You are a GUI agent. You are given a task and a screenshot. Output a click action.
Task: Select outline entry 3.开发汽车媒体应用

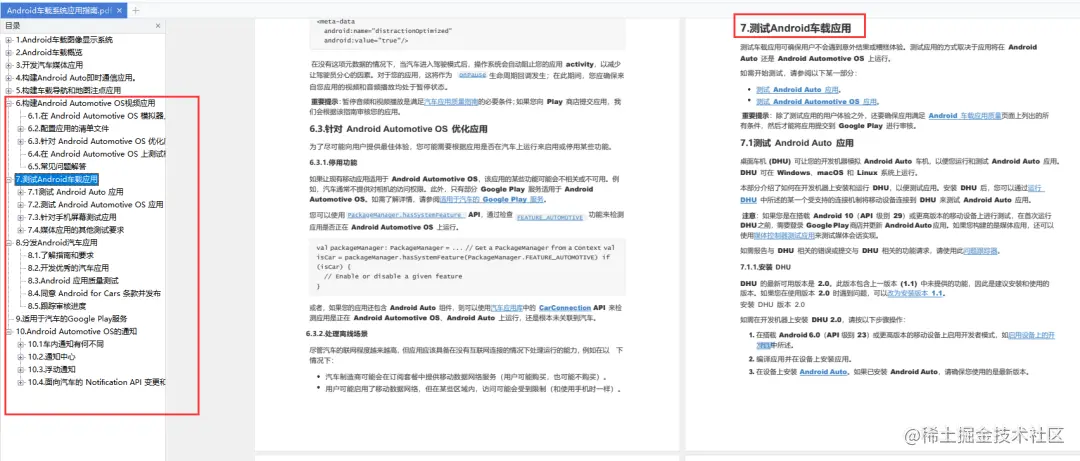click(49, 65)
